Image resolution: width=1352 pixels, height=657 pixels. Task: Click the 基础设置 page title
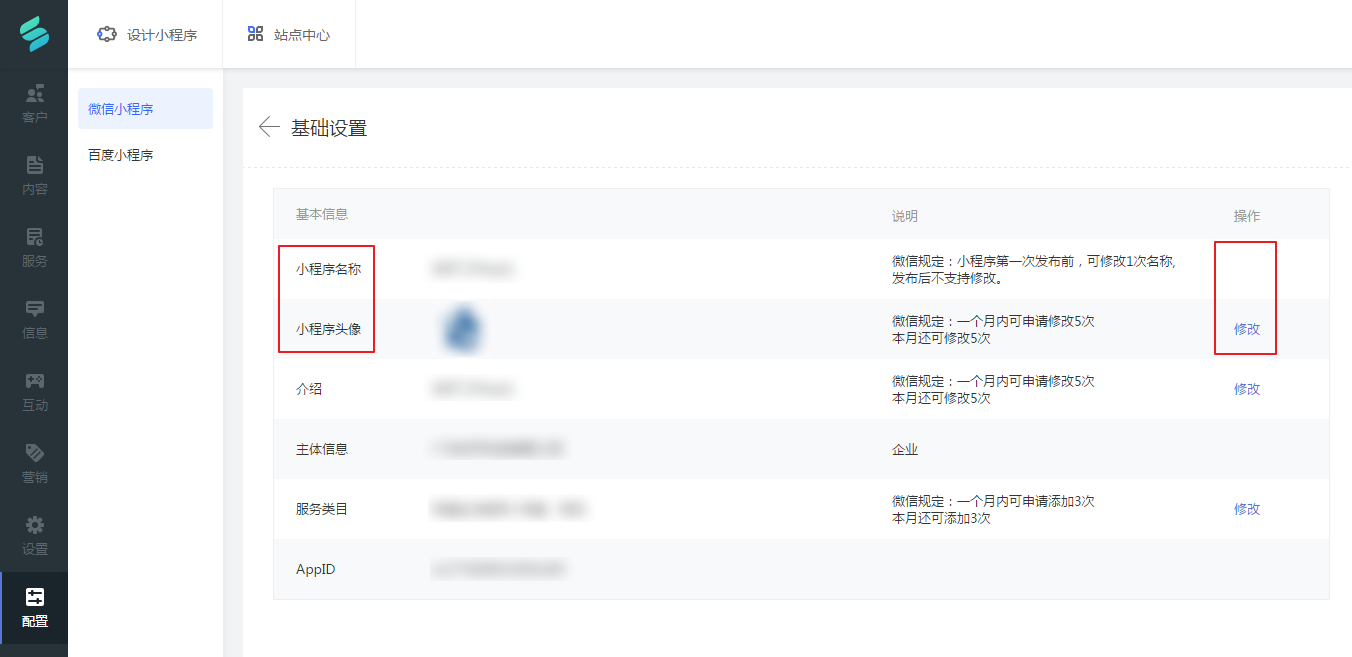tap(329, 128)
